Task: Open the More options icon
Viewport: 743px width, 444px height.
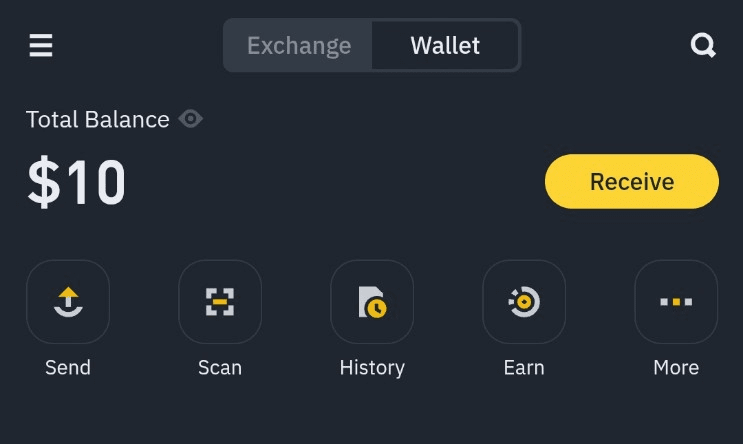Action: [676, 302]
